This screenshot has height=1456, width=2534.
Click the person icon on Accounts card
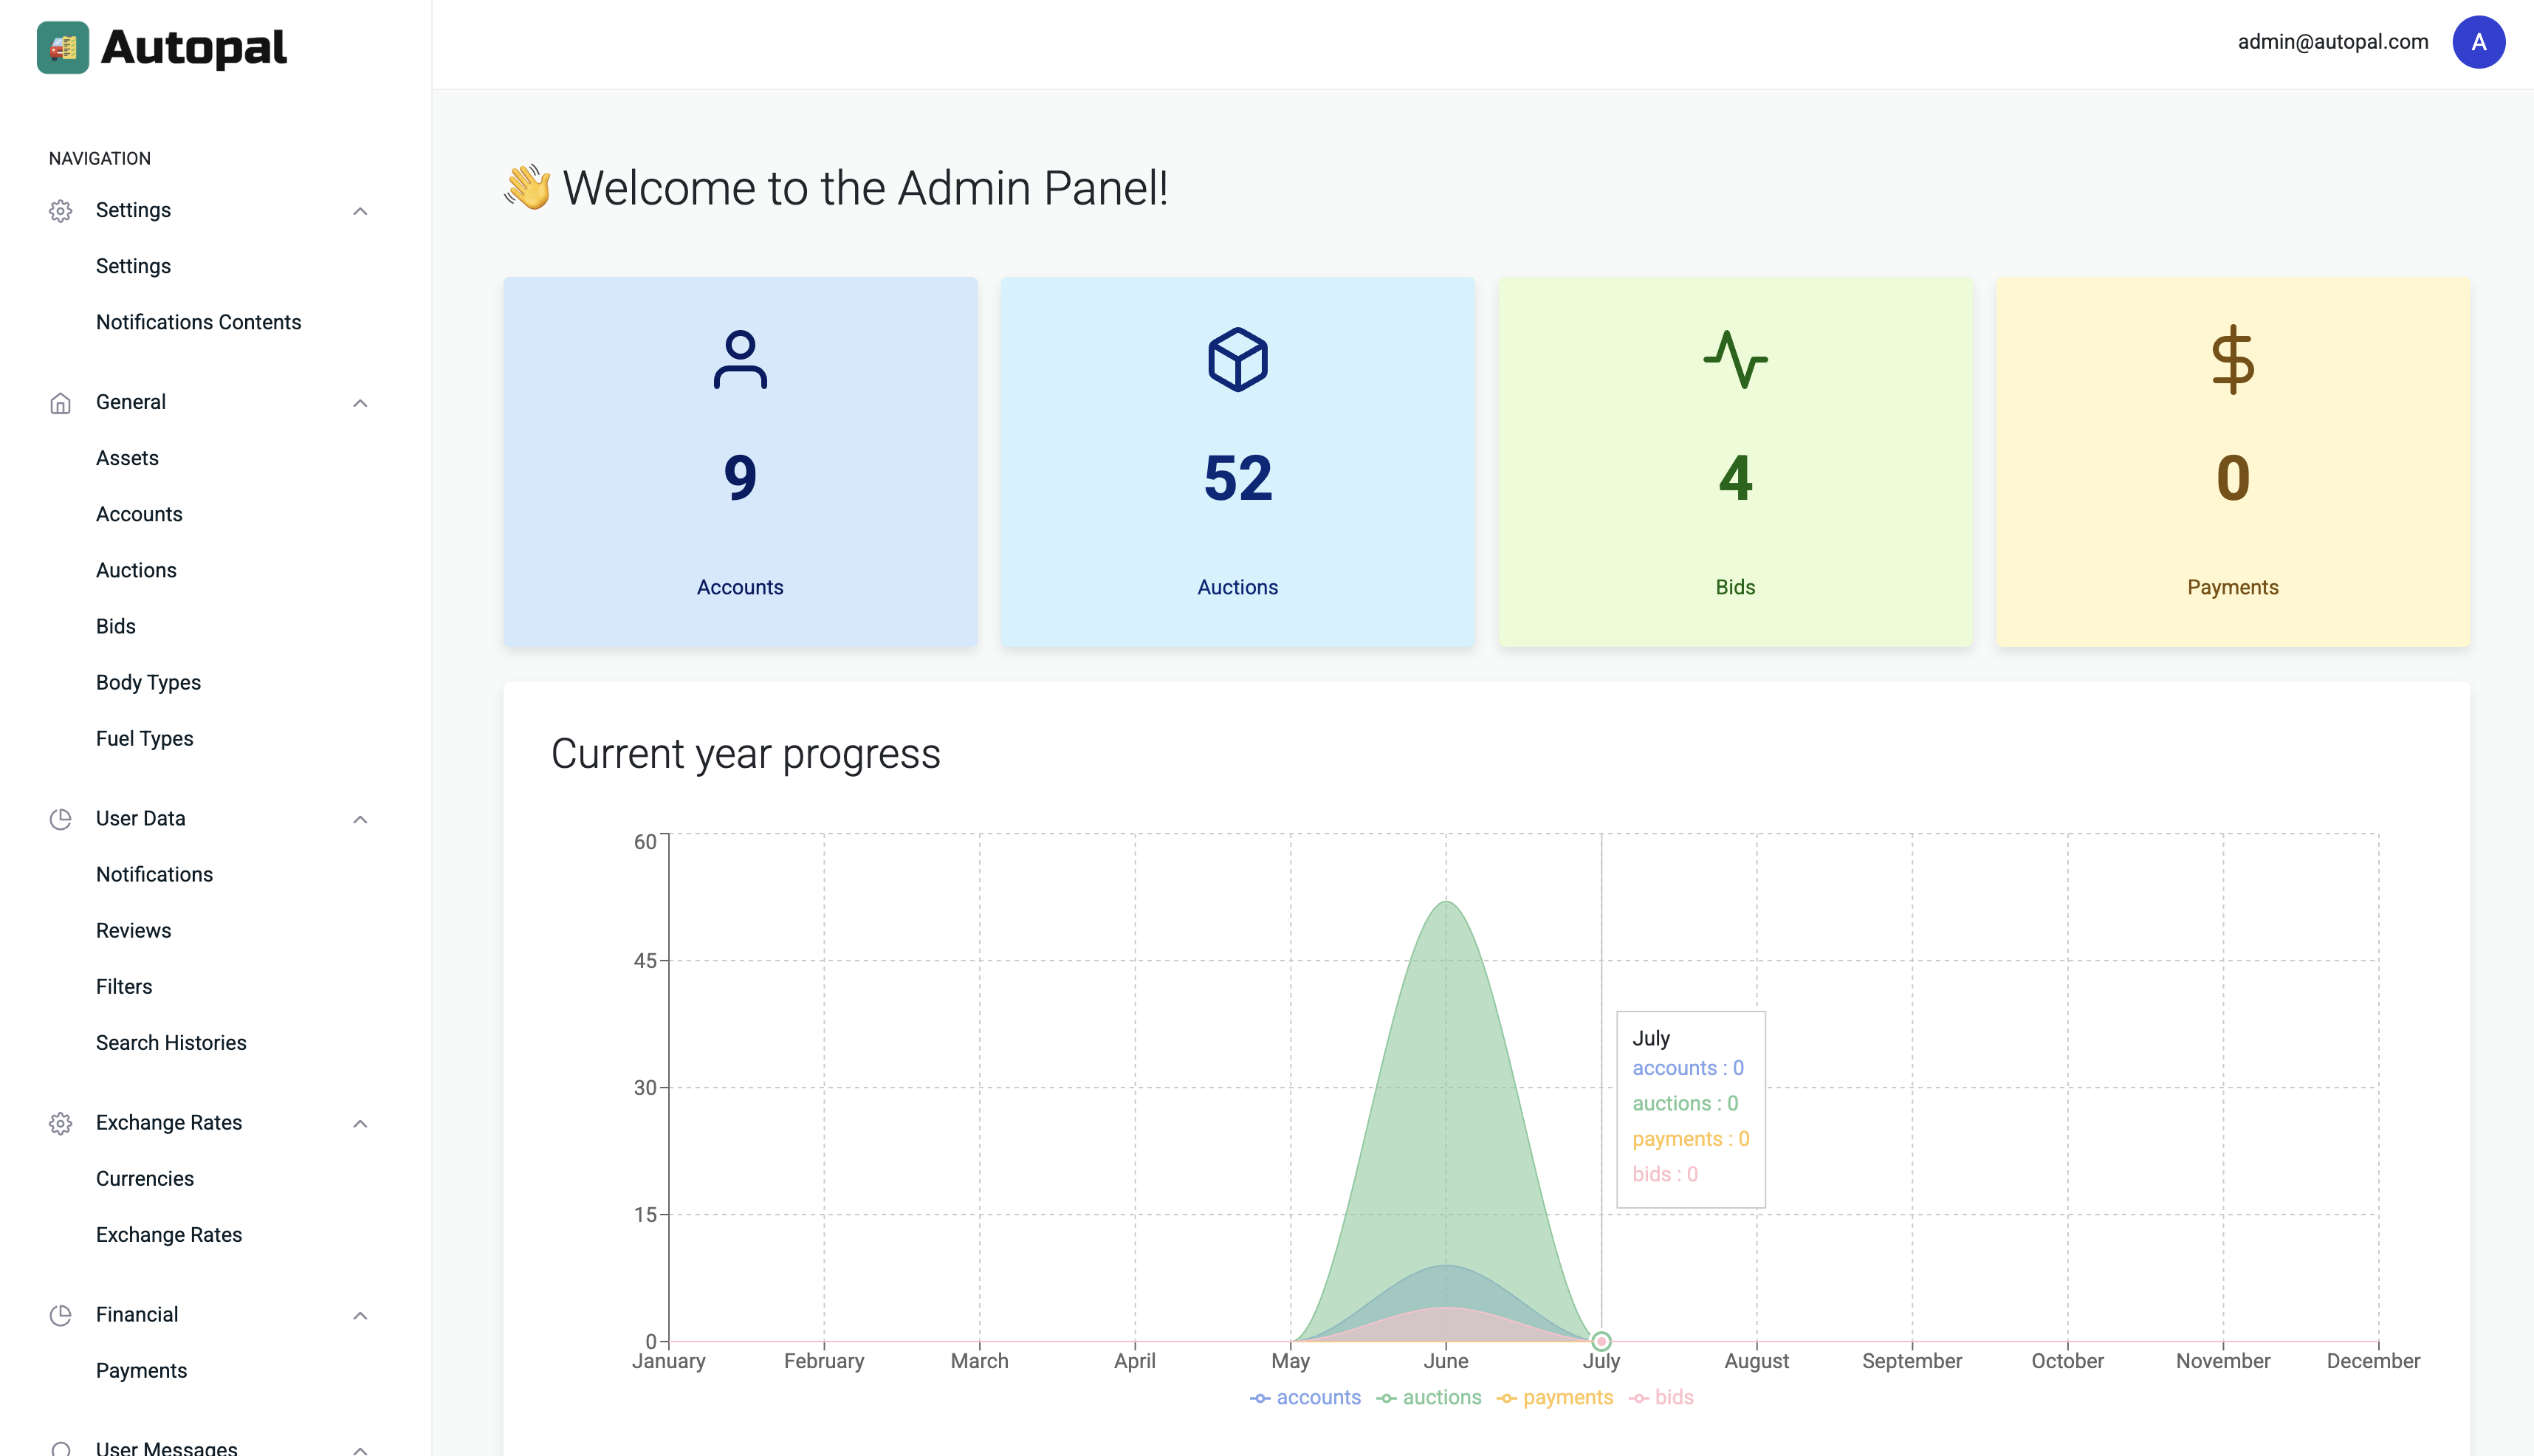click(x=740, y=360)
